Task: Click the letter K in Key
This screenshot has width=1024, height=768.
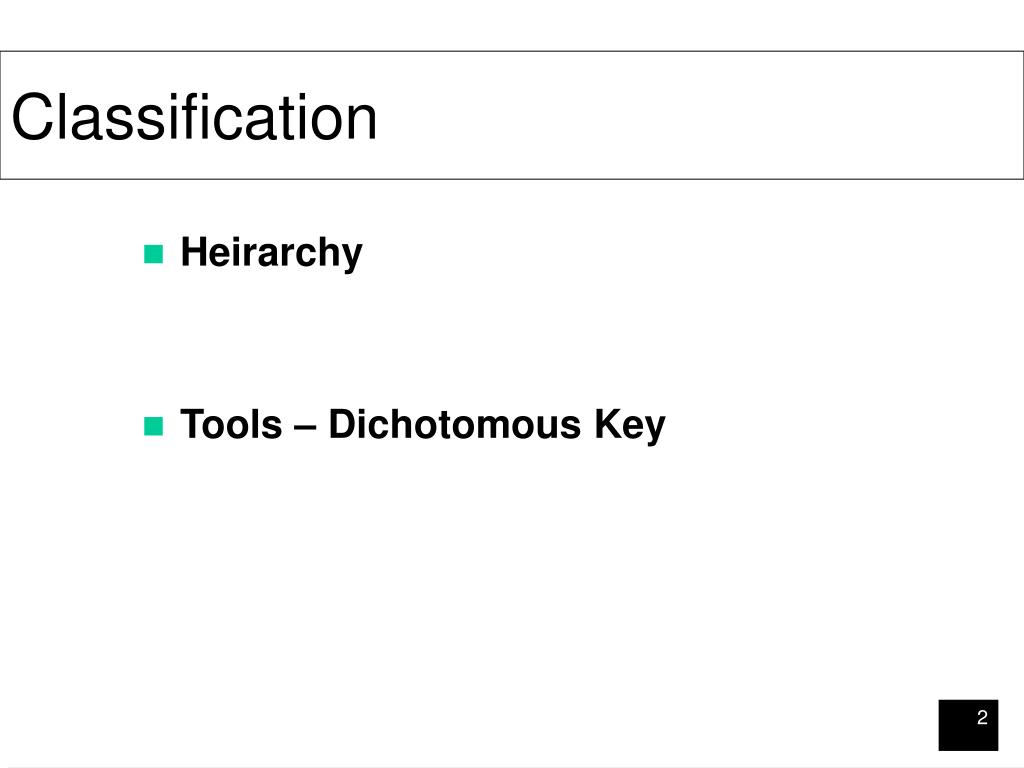Action: click(608, 424)
